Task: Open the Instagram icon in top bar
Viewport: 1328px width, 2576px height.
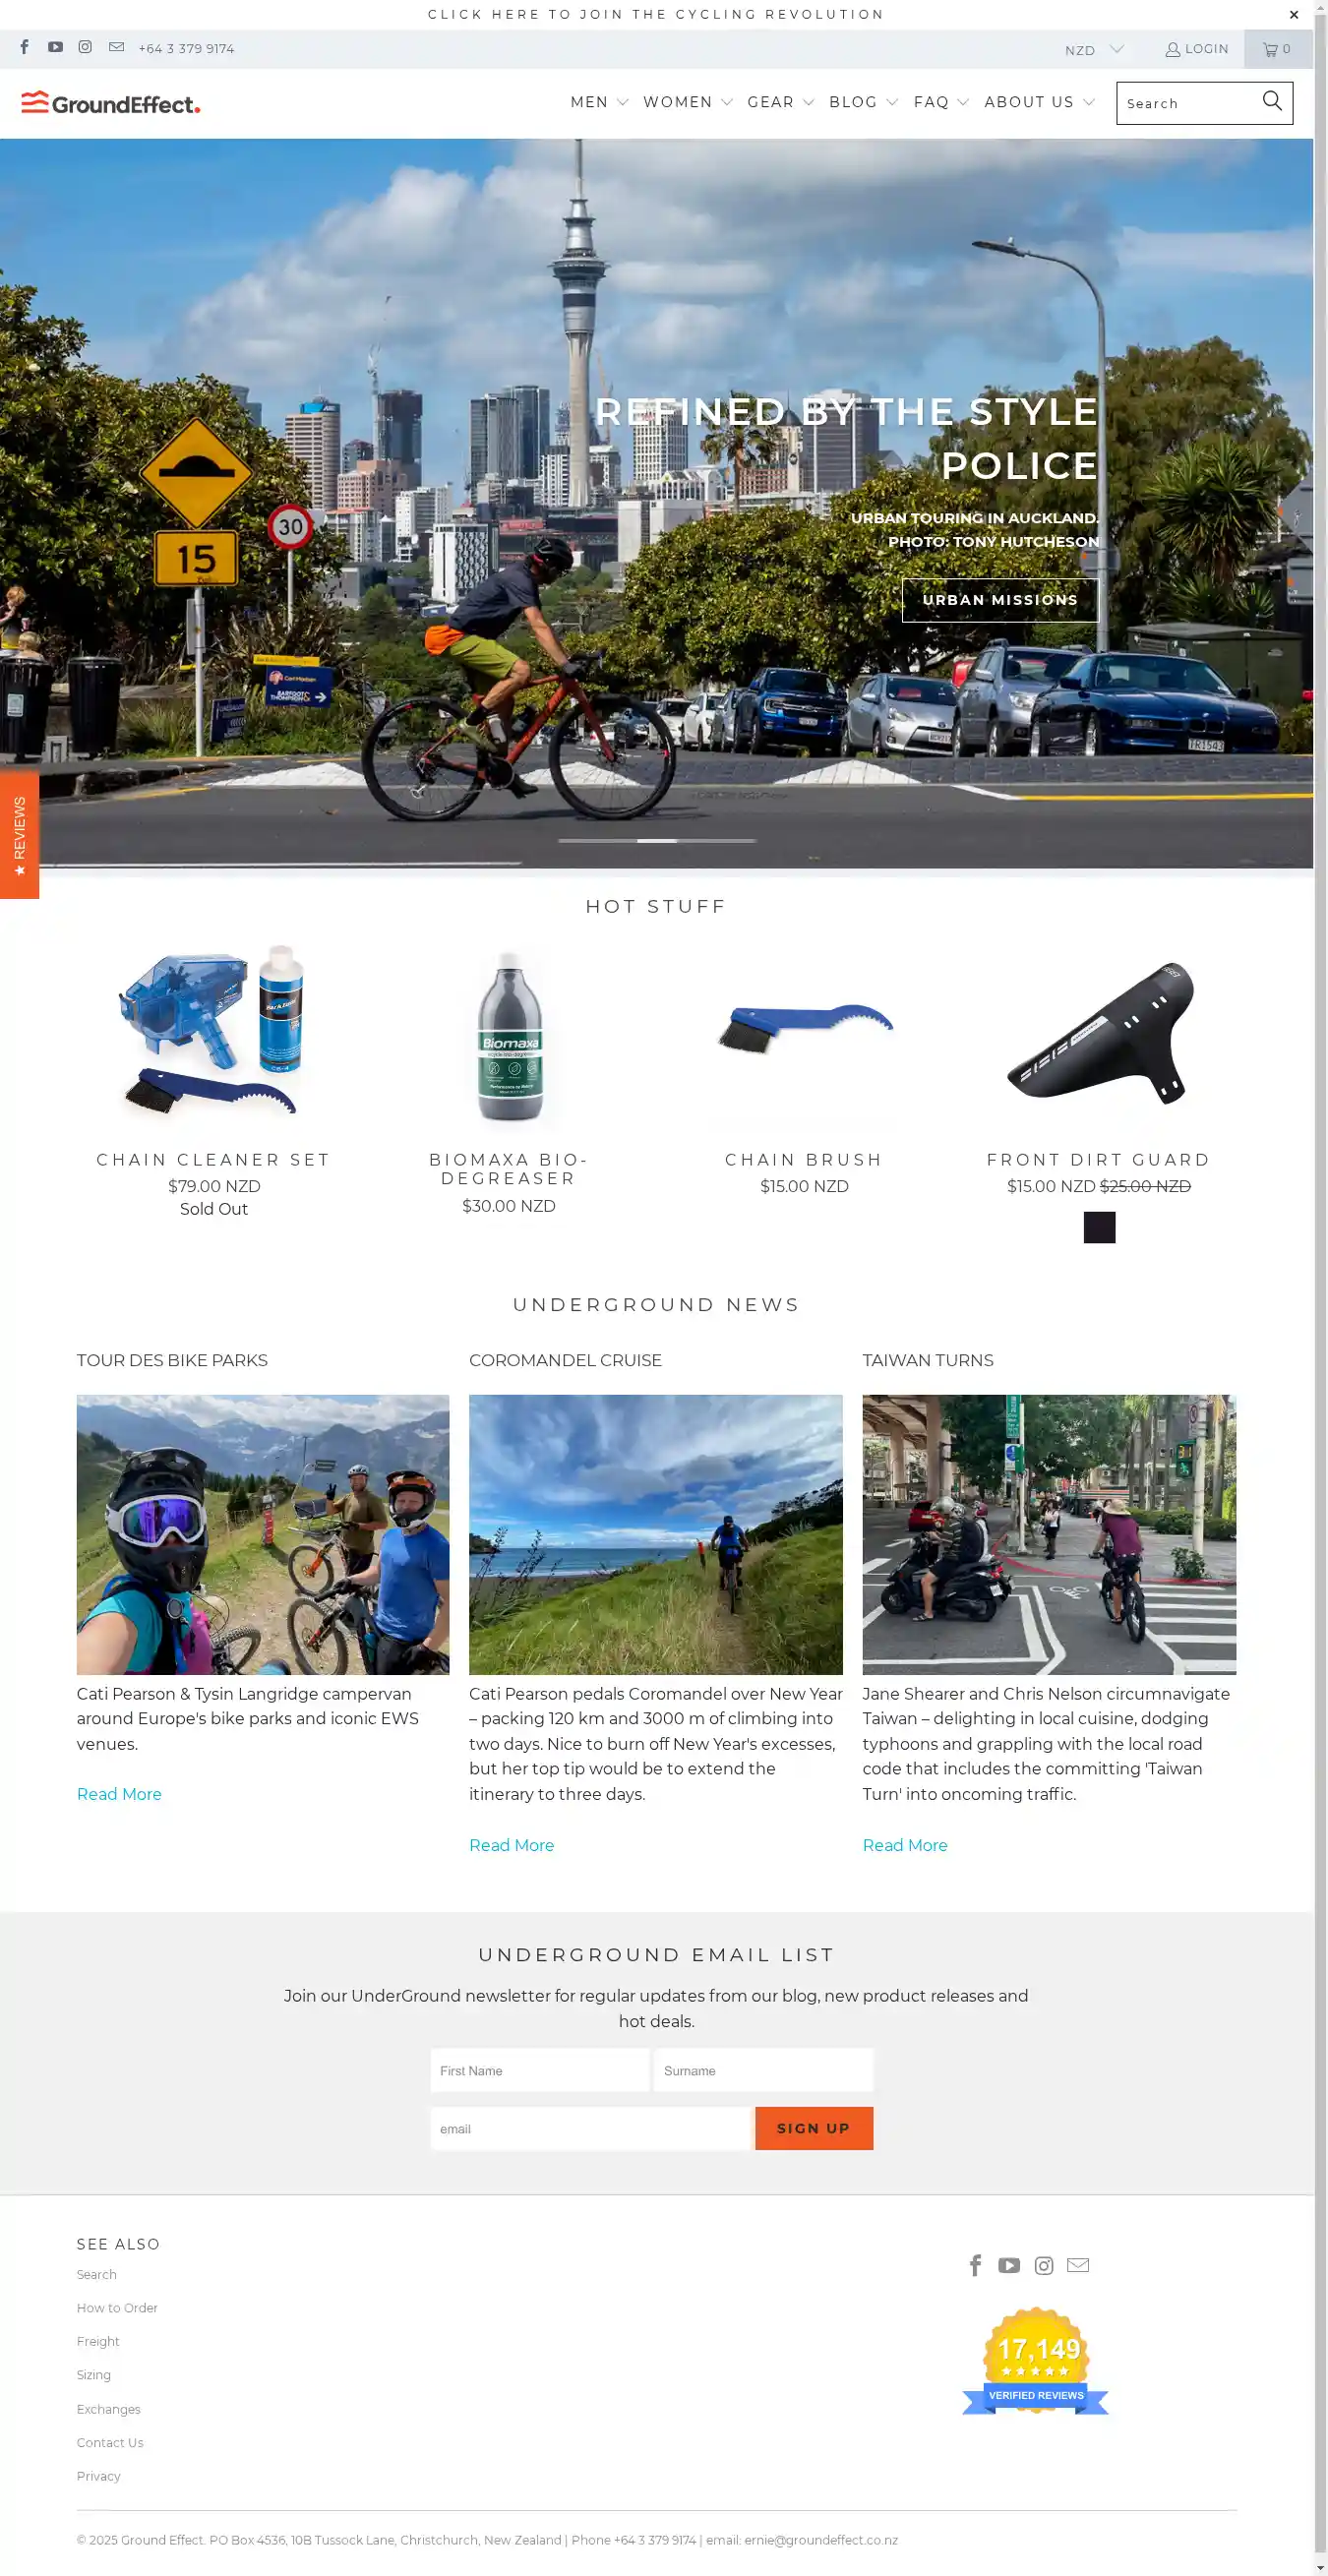Action: coord(85,47)
